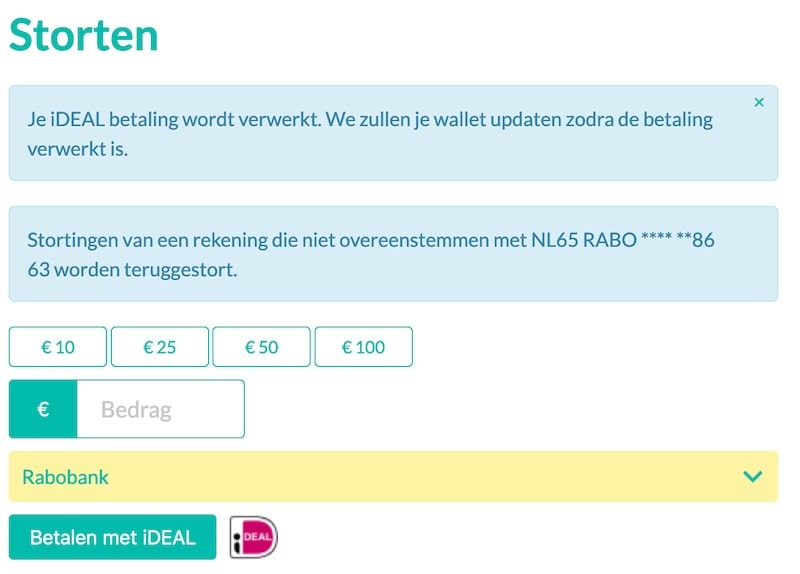Screen dimensions: 800x574
Task: Click the 'Je iDEAL betaling wordt verwerkt' line
Action: pos(370,119)
